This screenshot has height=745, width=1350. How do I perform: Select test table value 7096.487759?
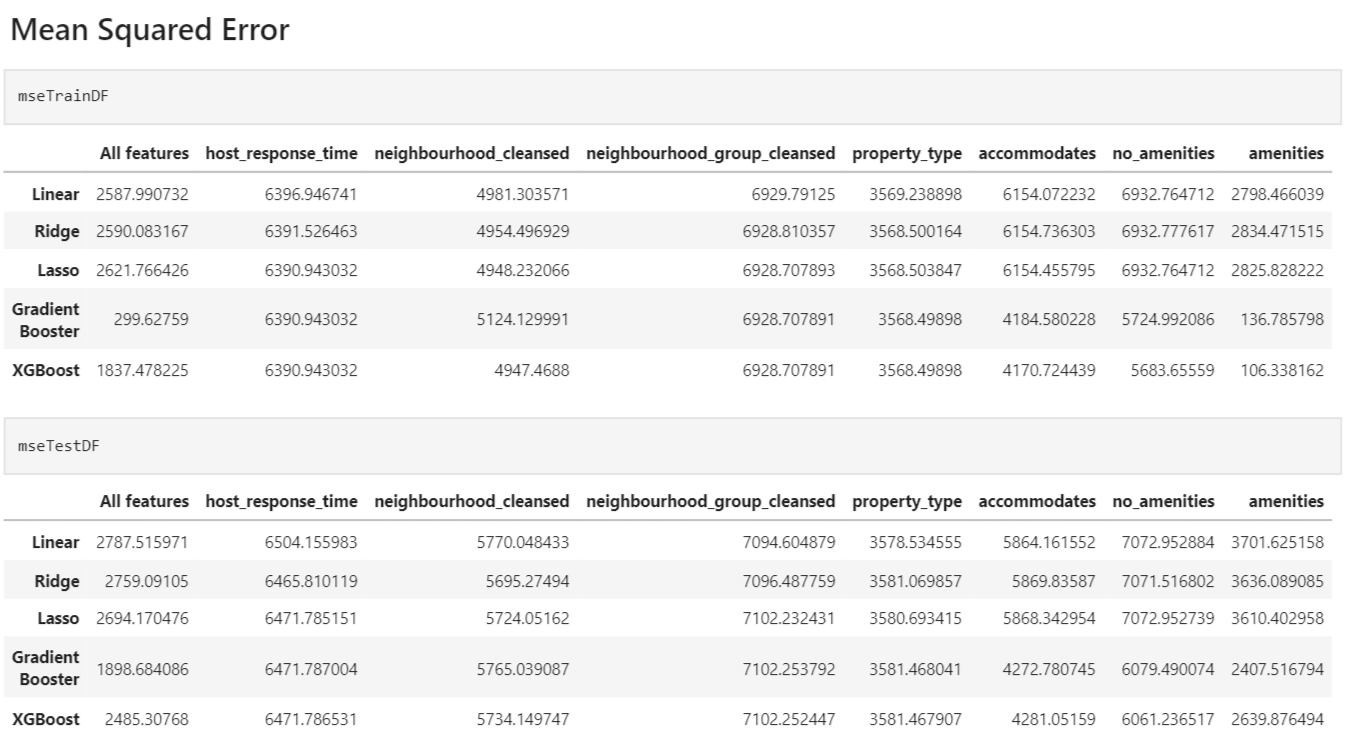(789, 580)
